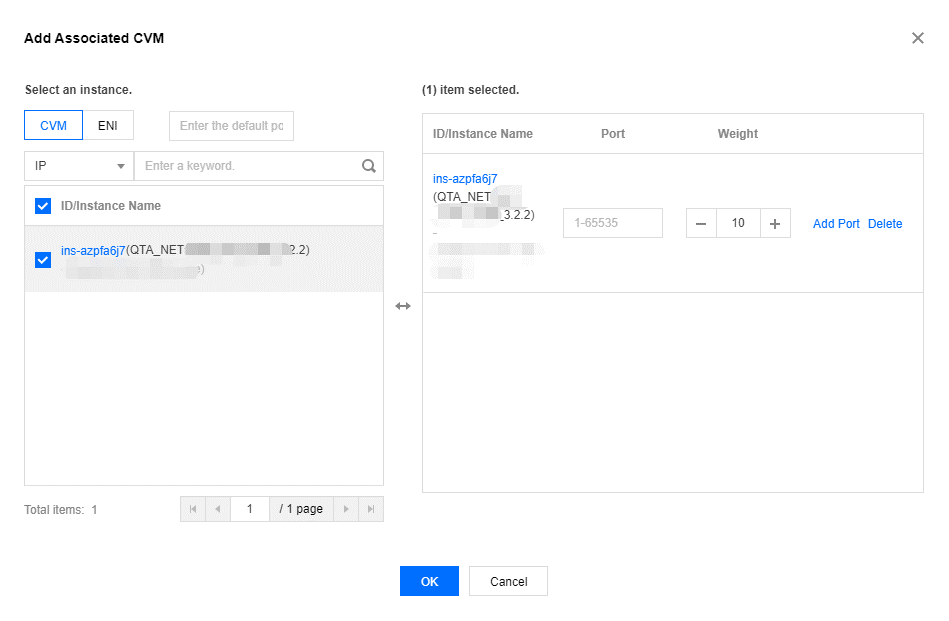The width and height of the screenshot is (949, 621).
Task: Switch to the CVM tab
Action: point(53,125)
